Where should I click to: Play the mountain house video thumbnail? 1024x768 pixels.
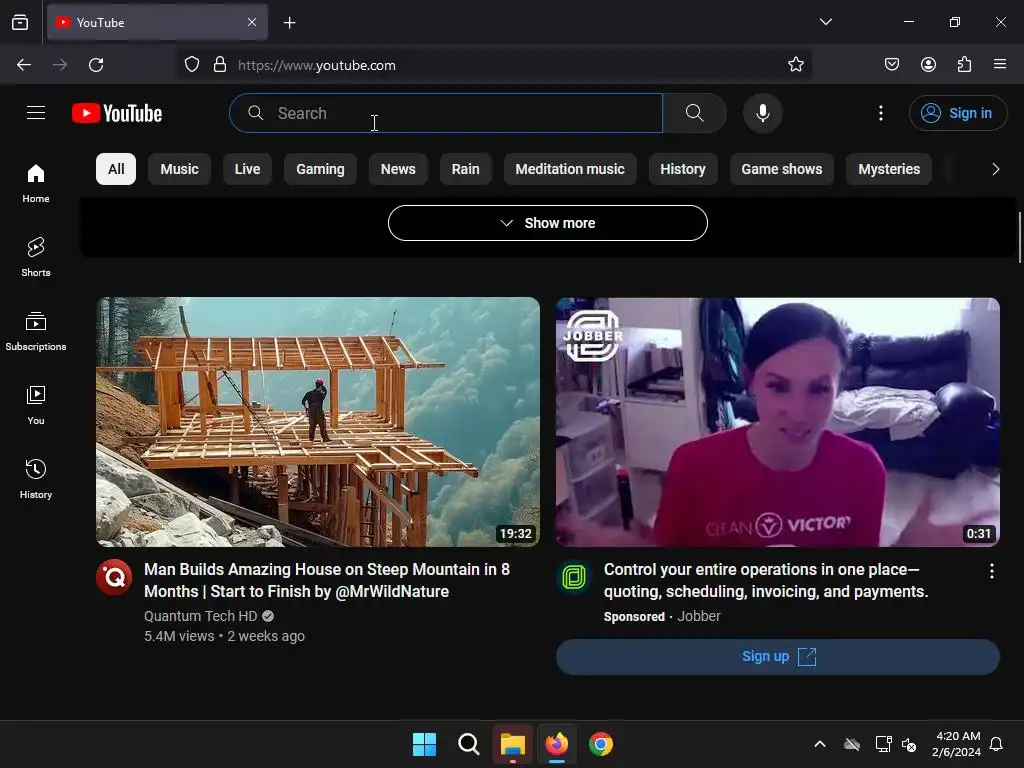coord(318,422)
